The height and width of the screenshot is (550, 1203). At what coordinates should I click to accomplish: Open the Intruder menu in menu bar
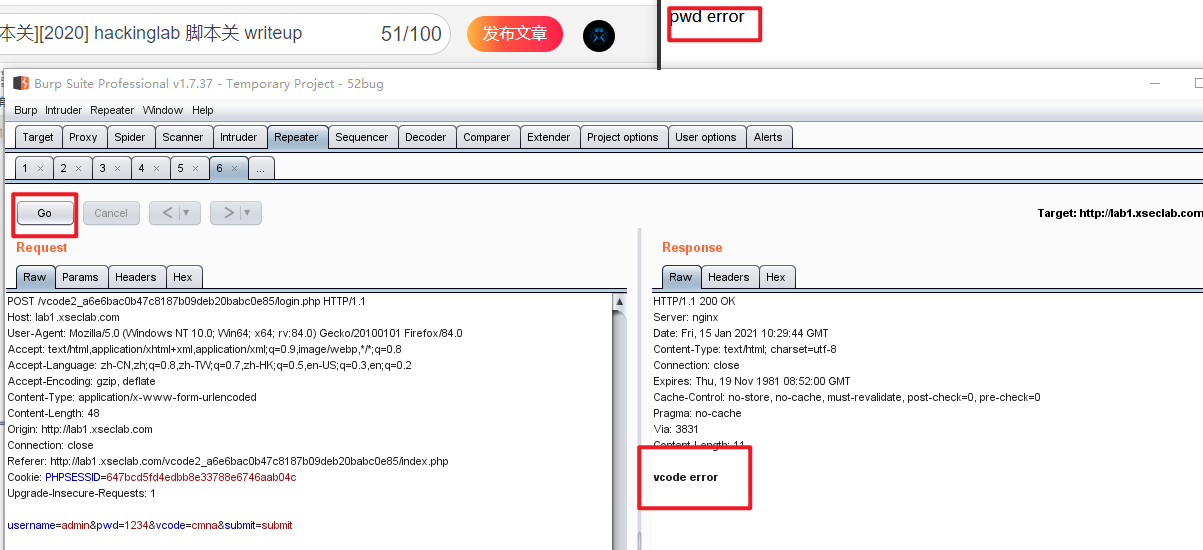63,110
